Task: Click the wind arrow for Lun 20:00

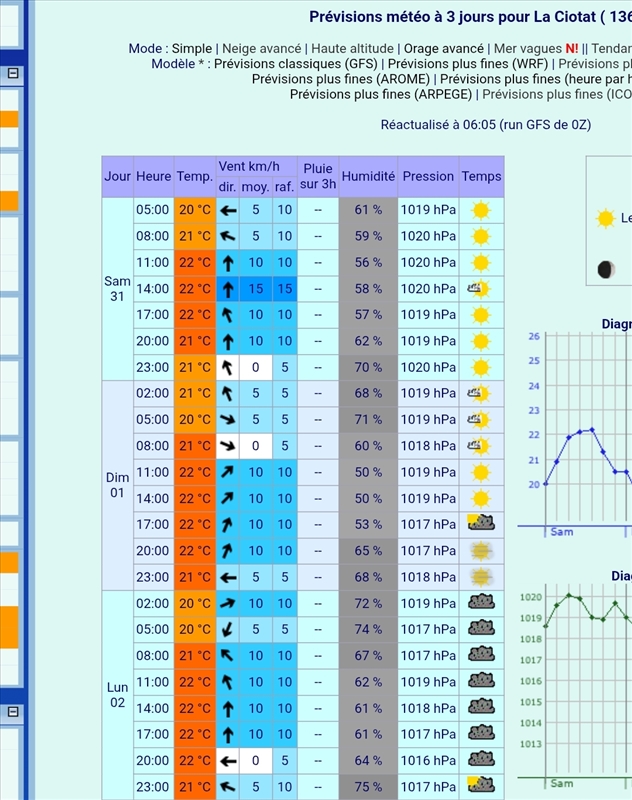Action: (x=228, y=761)
